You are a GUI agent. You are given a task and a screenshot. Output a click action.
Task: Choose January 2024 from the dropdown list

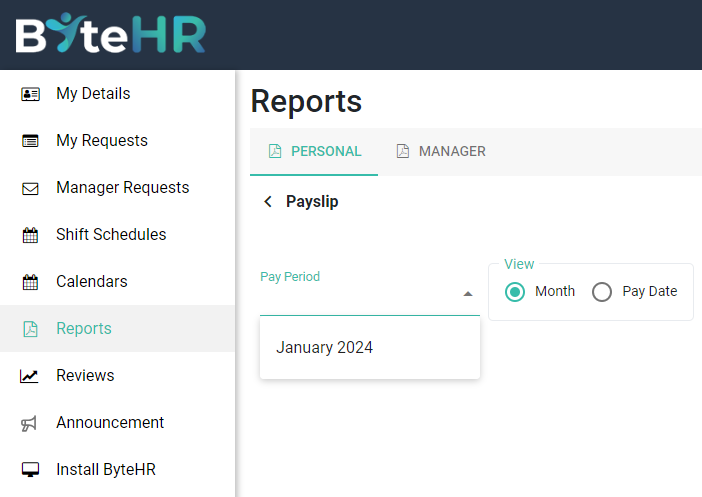coord(370,347)
